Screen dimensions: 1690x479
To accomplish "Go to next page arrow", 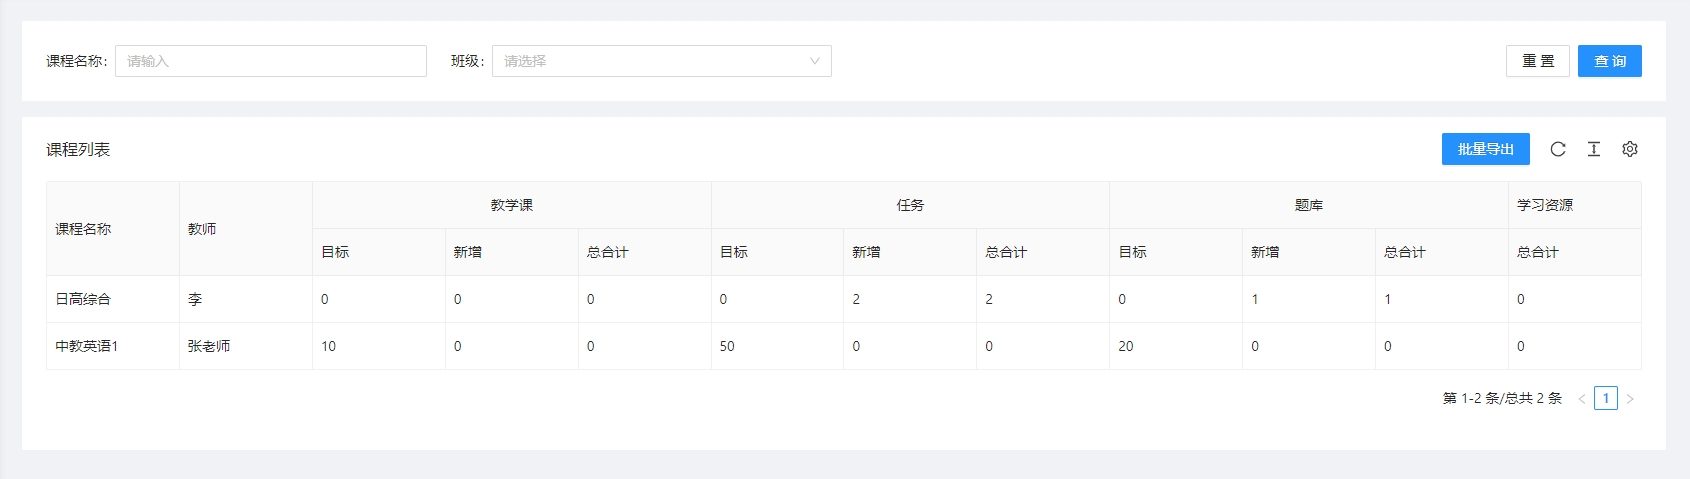I will click(1630, 399).
